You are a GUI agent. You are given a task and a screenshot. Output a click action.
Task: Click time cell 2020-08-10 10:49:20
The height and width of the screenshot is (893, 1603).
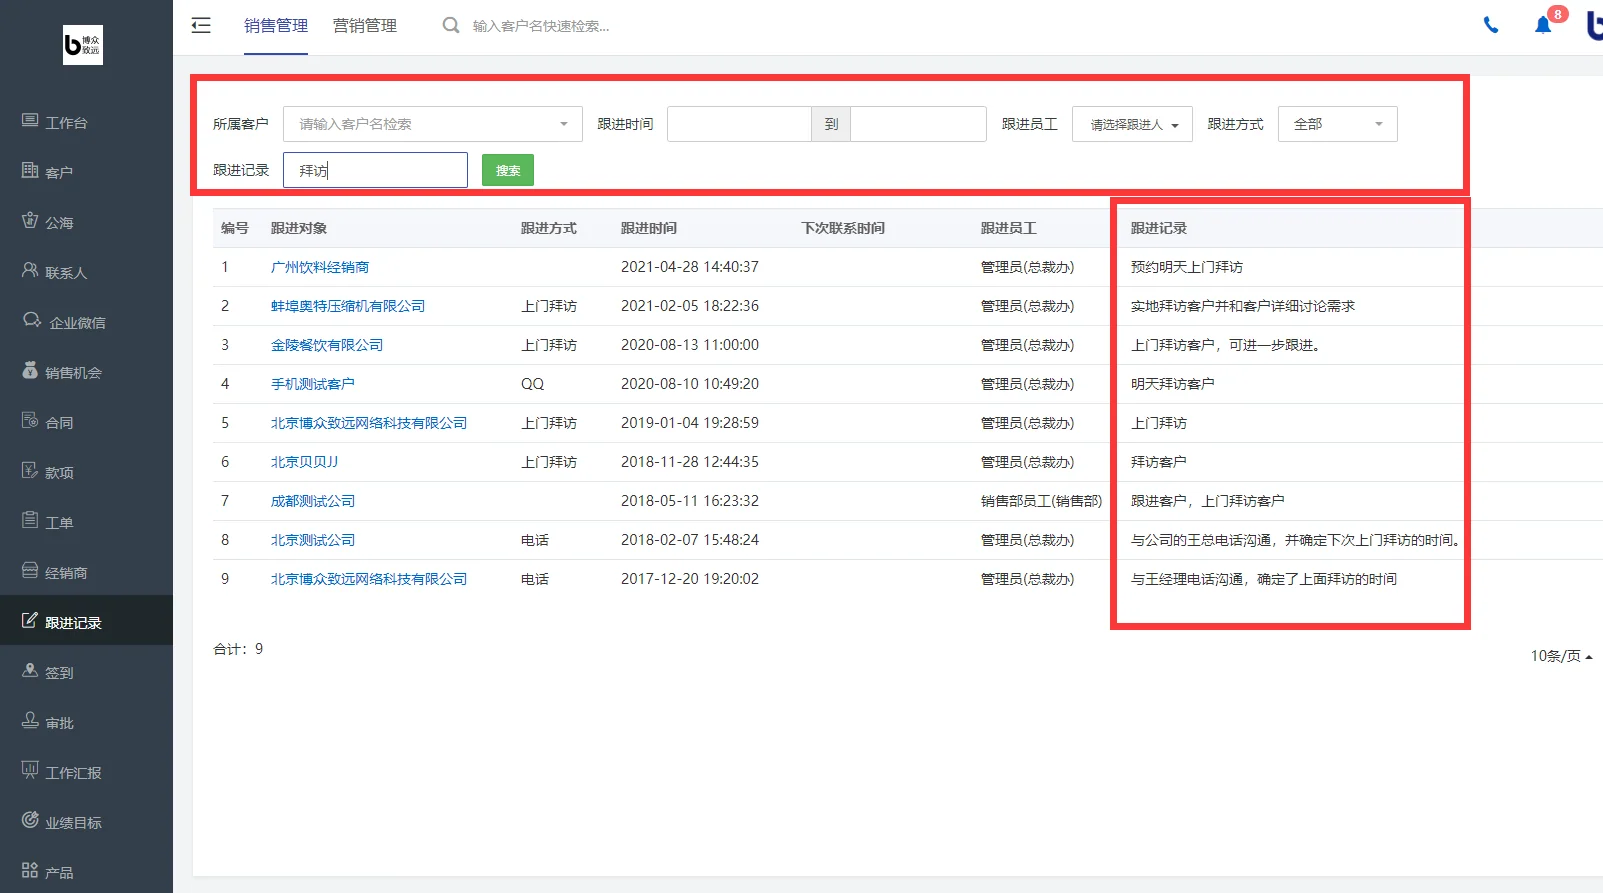click(690, 384)
